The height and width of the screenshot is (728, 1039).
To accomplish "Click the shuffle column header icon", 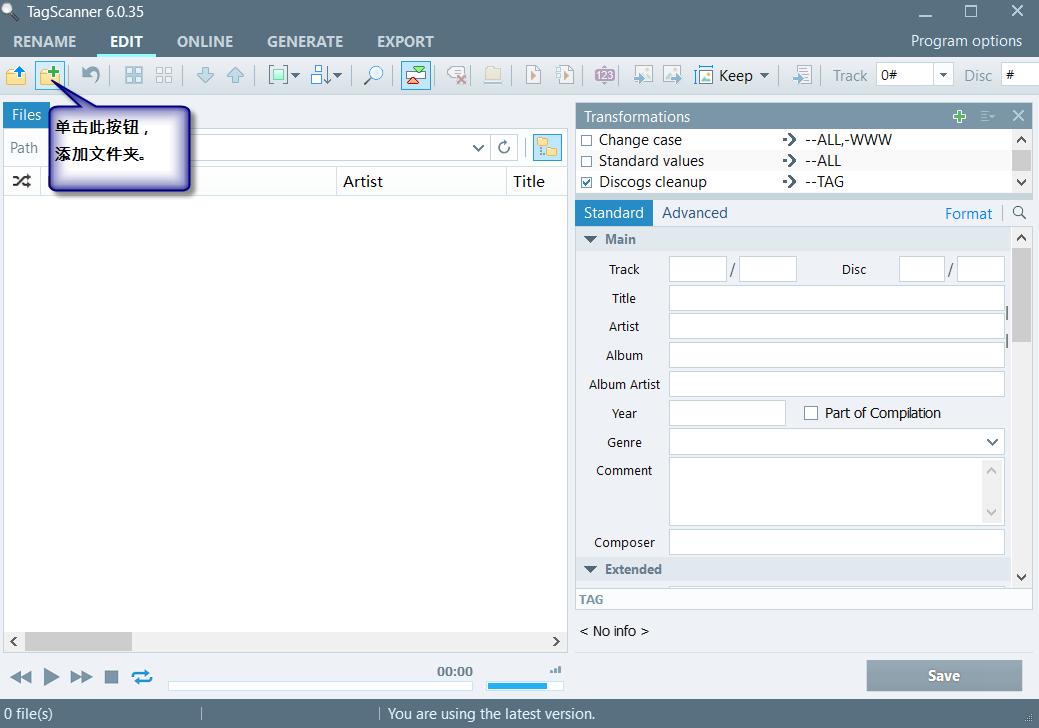I will pos(21,181).
